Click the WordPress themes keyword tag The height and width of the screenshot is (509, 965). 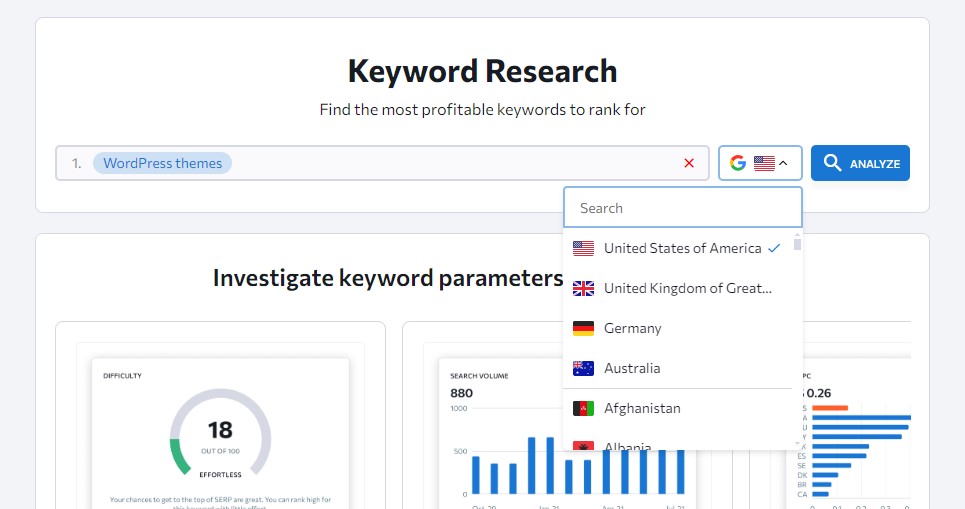(162, 163)
